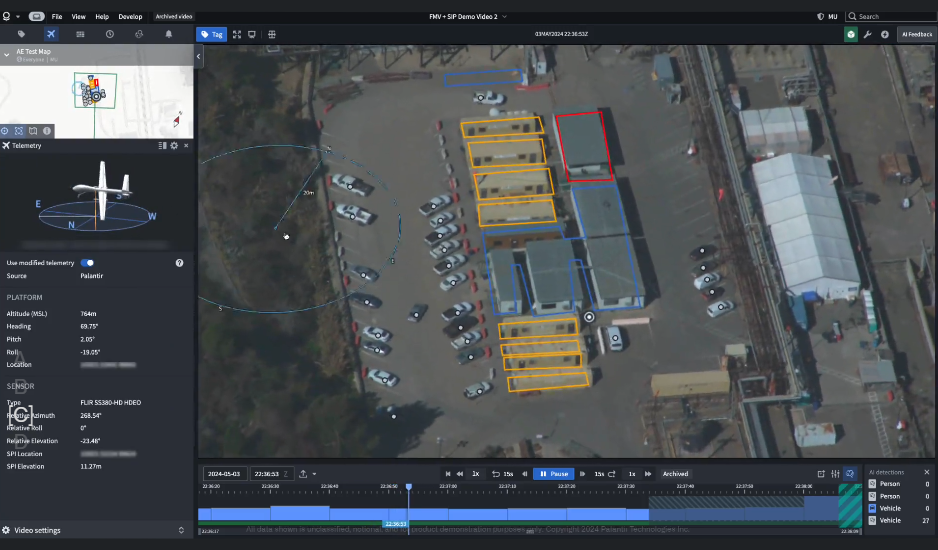Click the Telemetry panel layout columns icon
The width and height of the screenshot is (938, 550).
click(162, 145)
